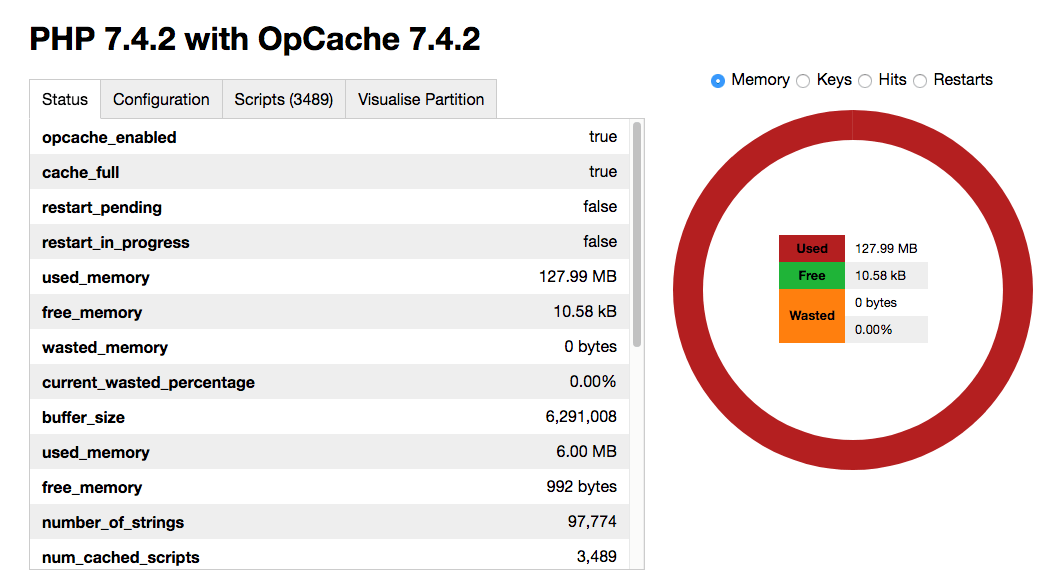Image resolution: width=1062 pixels, height=582 pixels.
Task: Click the PHP 7.4.2 OpCache heading
Action: coord(255,40)
